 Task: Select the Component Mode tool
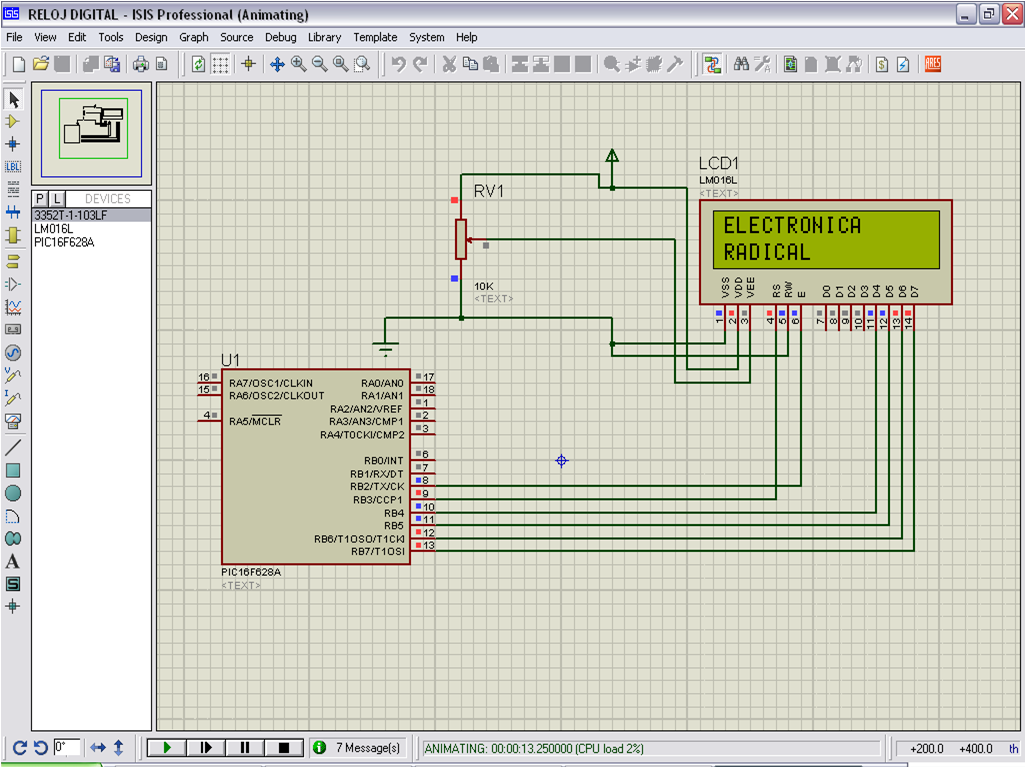13,122
